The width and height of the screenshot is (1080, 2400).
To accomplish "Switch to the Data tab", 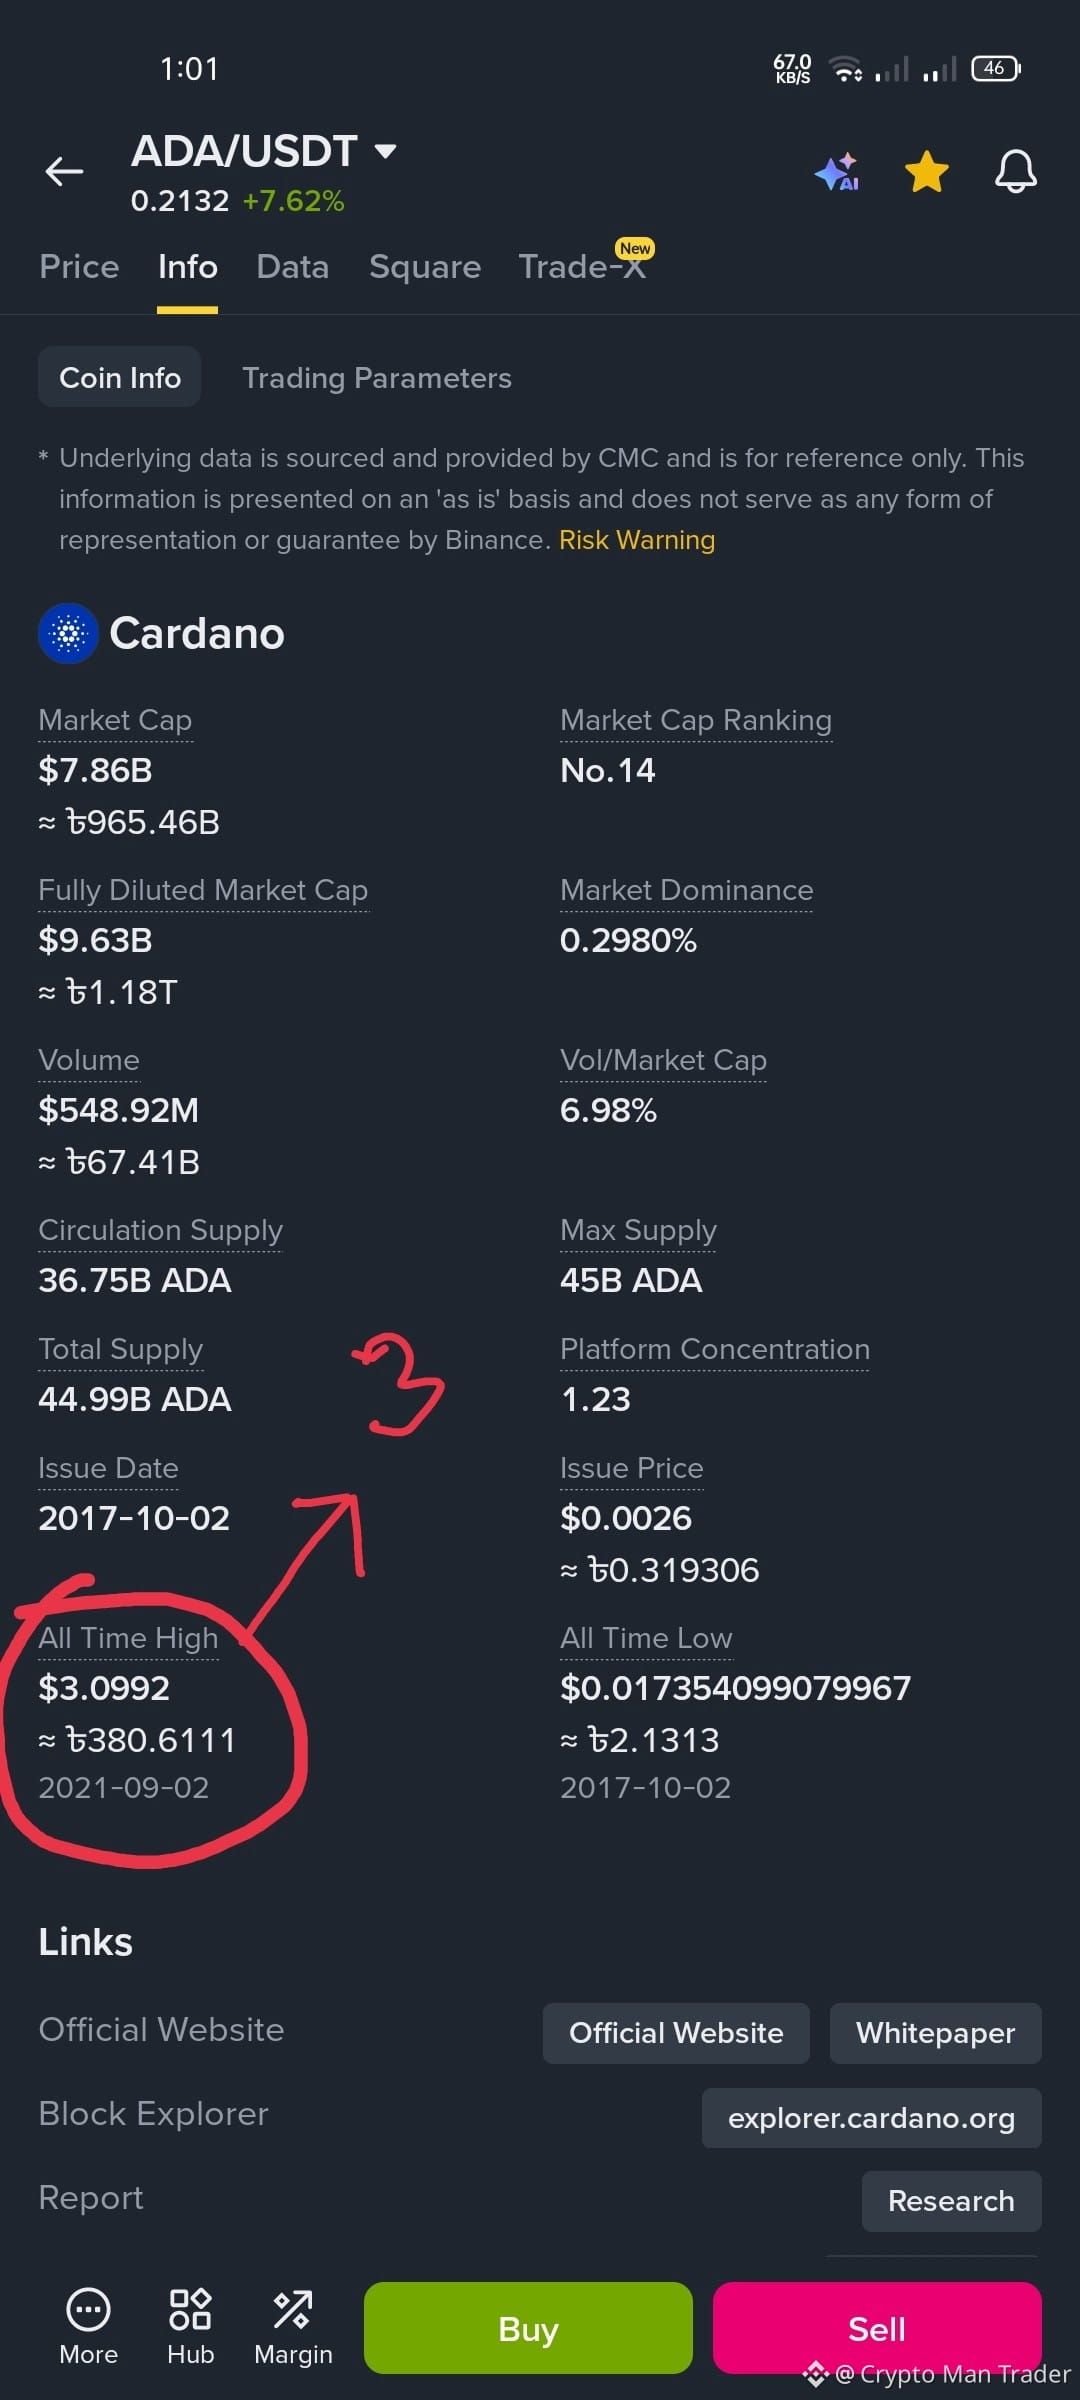I will (x=292, y=267).
